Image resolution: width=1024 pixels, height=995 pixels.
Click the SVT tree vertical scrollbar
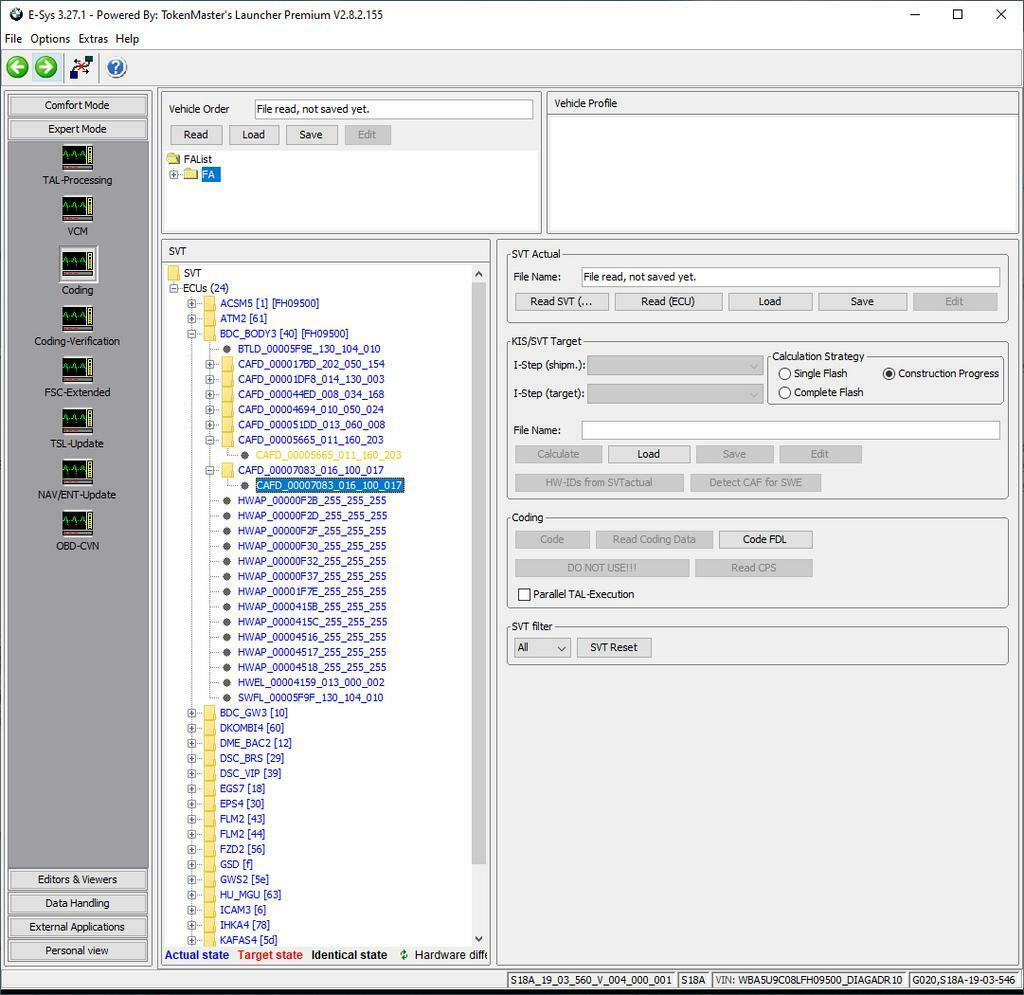point(479,575)
